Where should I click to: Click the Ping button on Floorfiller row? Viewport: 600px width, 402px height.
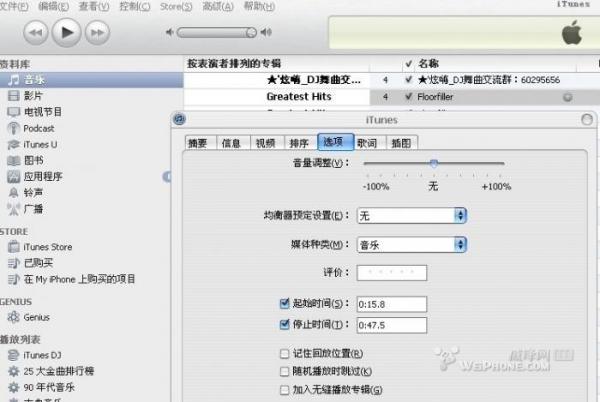point(567,97)
